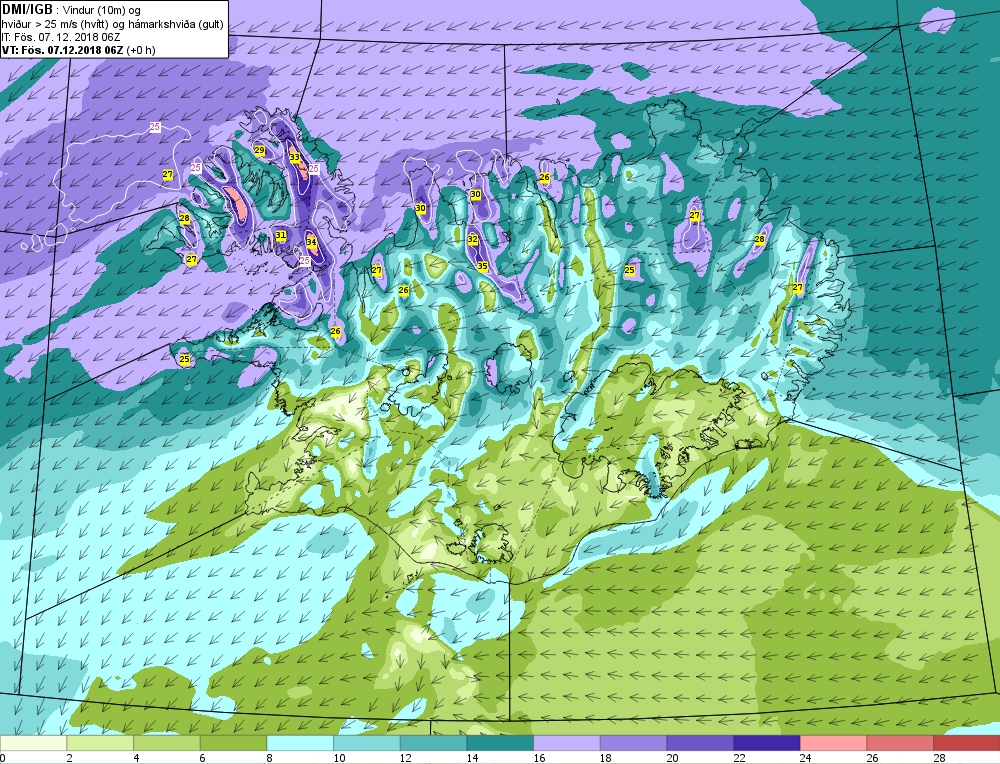Click the legend scale tick label '4'

pos(136,758)
